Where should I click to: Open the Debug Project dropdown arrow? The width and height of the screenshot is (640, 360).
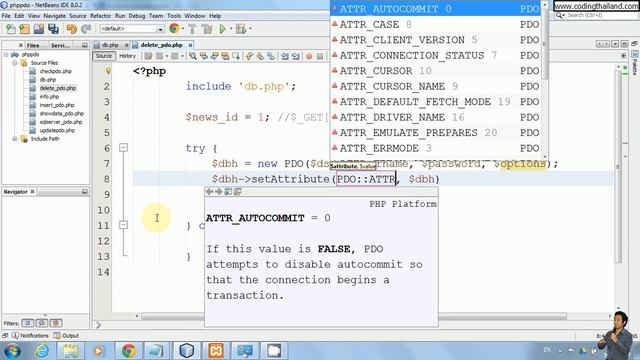tap(250, 29)
